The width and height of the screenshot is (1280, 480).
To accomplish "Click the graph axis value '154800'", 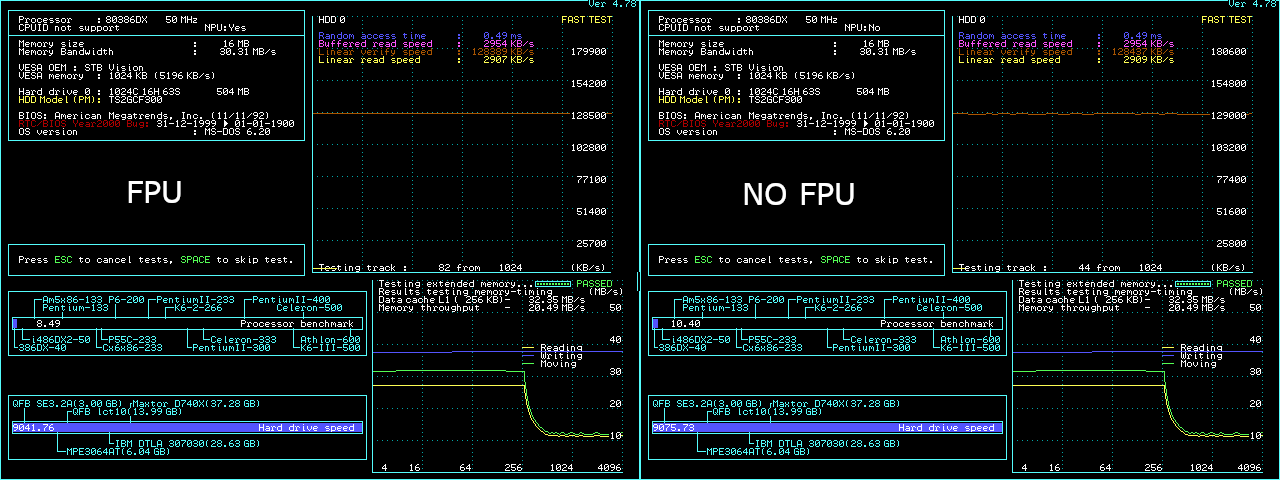I will (1229, 84).
